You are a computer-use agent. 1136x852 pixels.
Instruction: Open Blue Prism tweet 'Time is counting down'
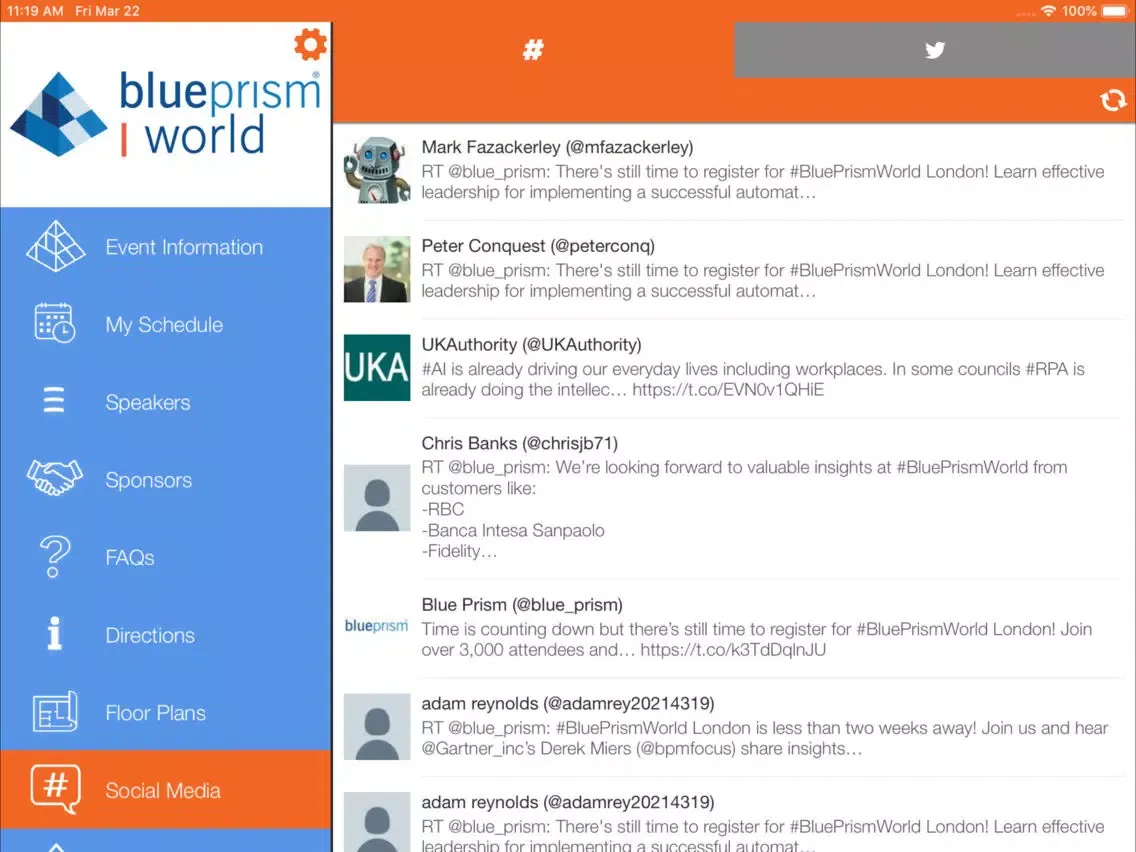coord(756,640)
